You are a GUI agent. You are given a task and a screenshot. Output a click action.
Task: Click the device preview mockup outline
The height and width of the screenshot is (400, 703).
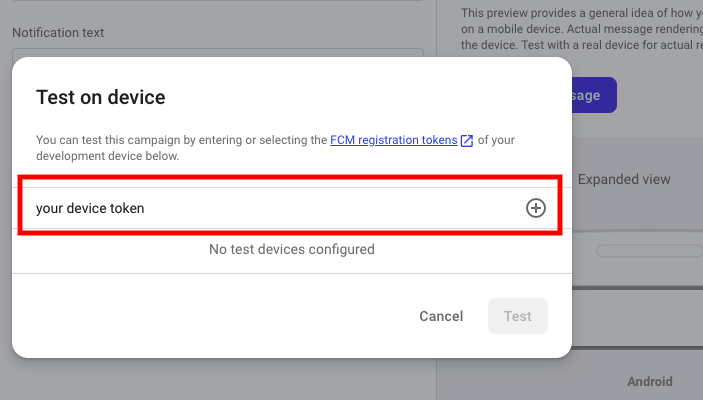tap(648, 251)
